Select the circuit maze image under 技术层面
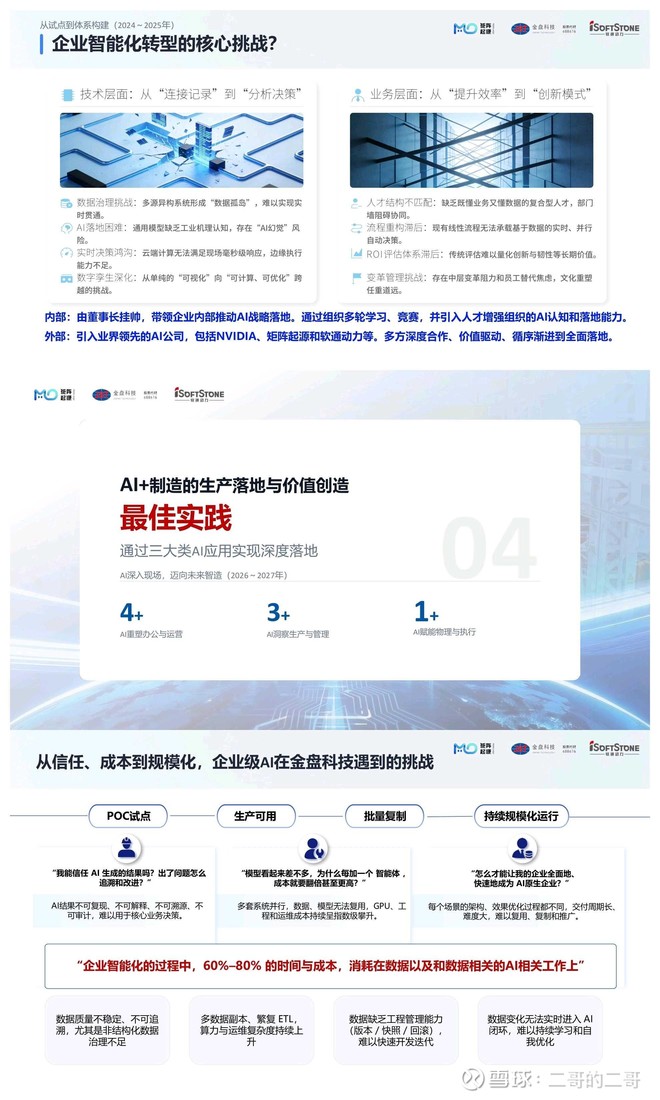Image resolution: width=660 pixels, height=1100 pixels. pos(182,150)
